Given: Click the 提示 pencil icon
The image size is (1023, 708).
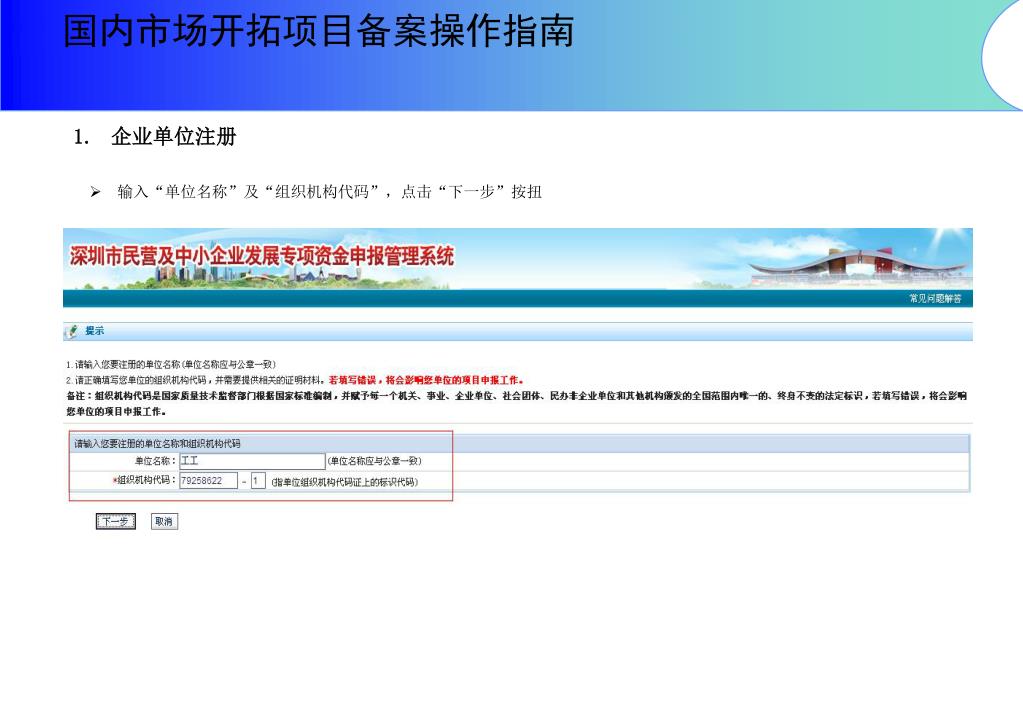Looking at the screenshot, I should (x=72, y=331).
